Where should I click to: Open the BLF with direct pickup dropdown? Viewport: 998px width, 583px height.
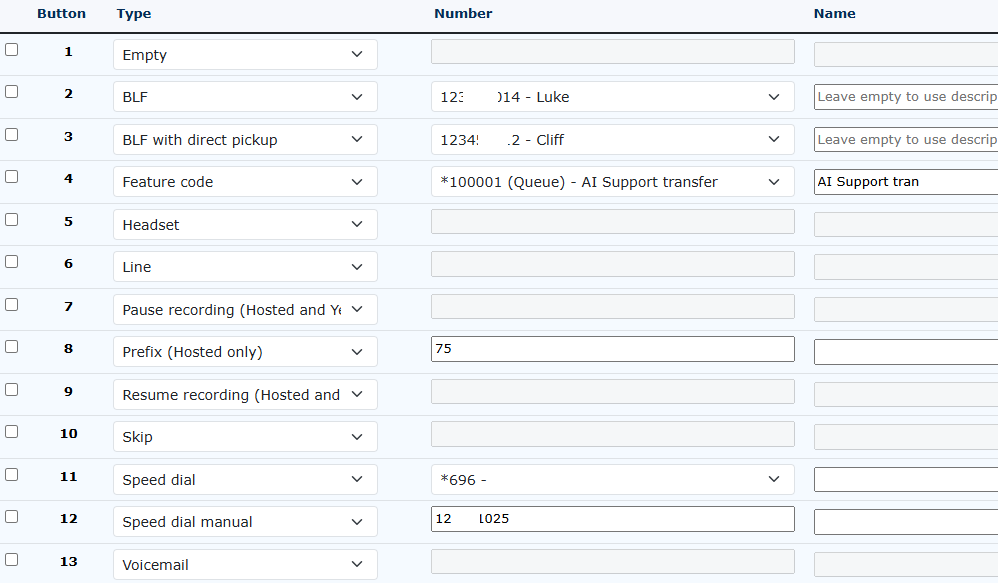click(245, 140)
